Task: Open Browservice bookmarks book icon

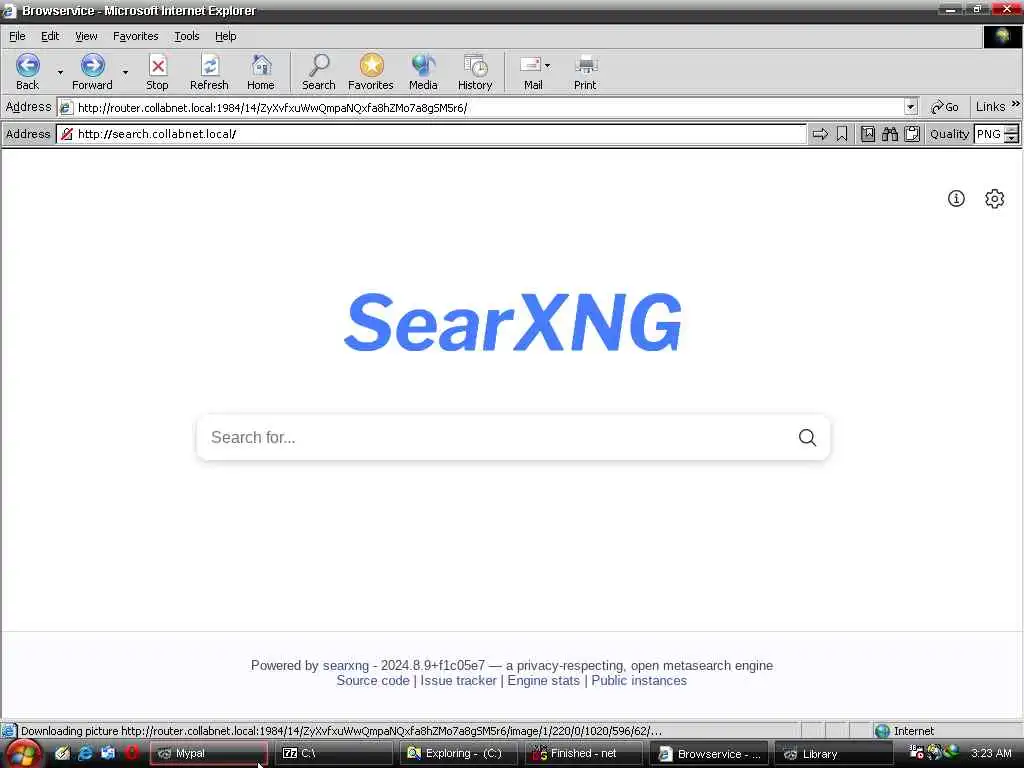Action: (868, 134)
